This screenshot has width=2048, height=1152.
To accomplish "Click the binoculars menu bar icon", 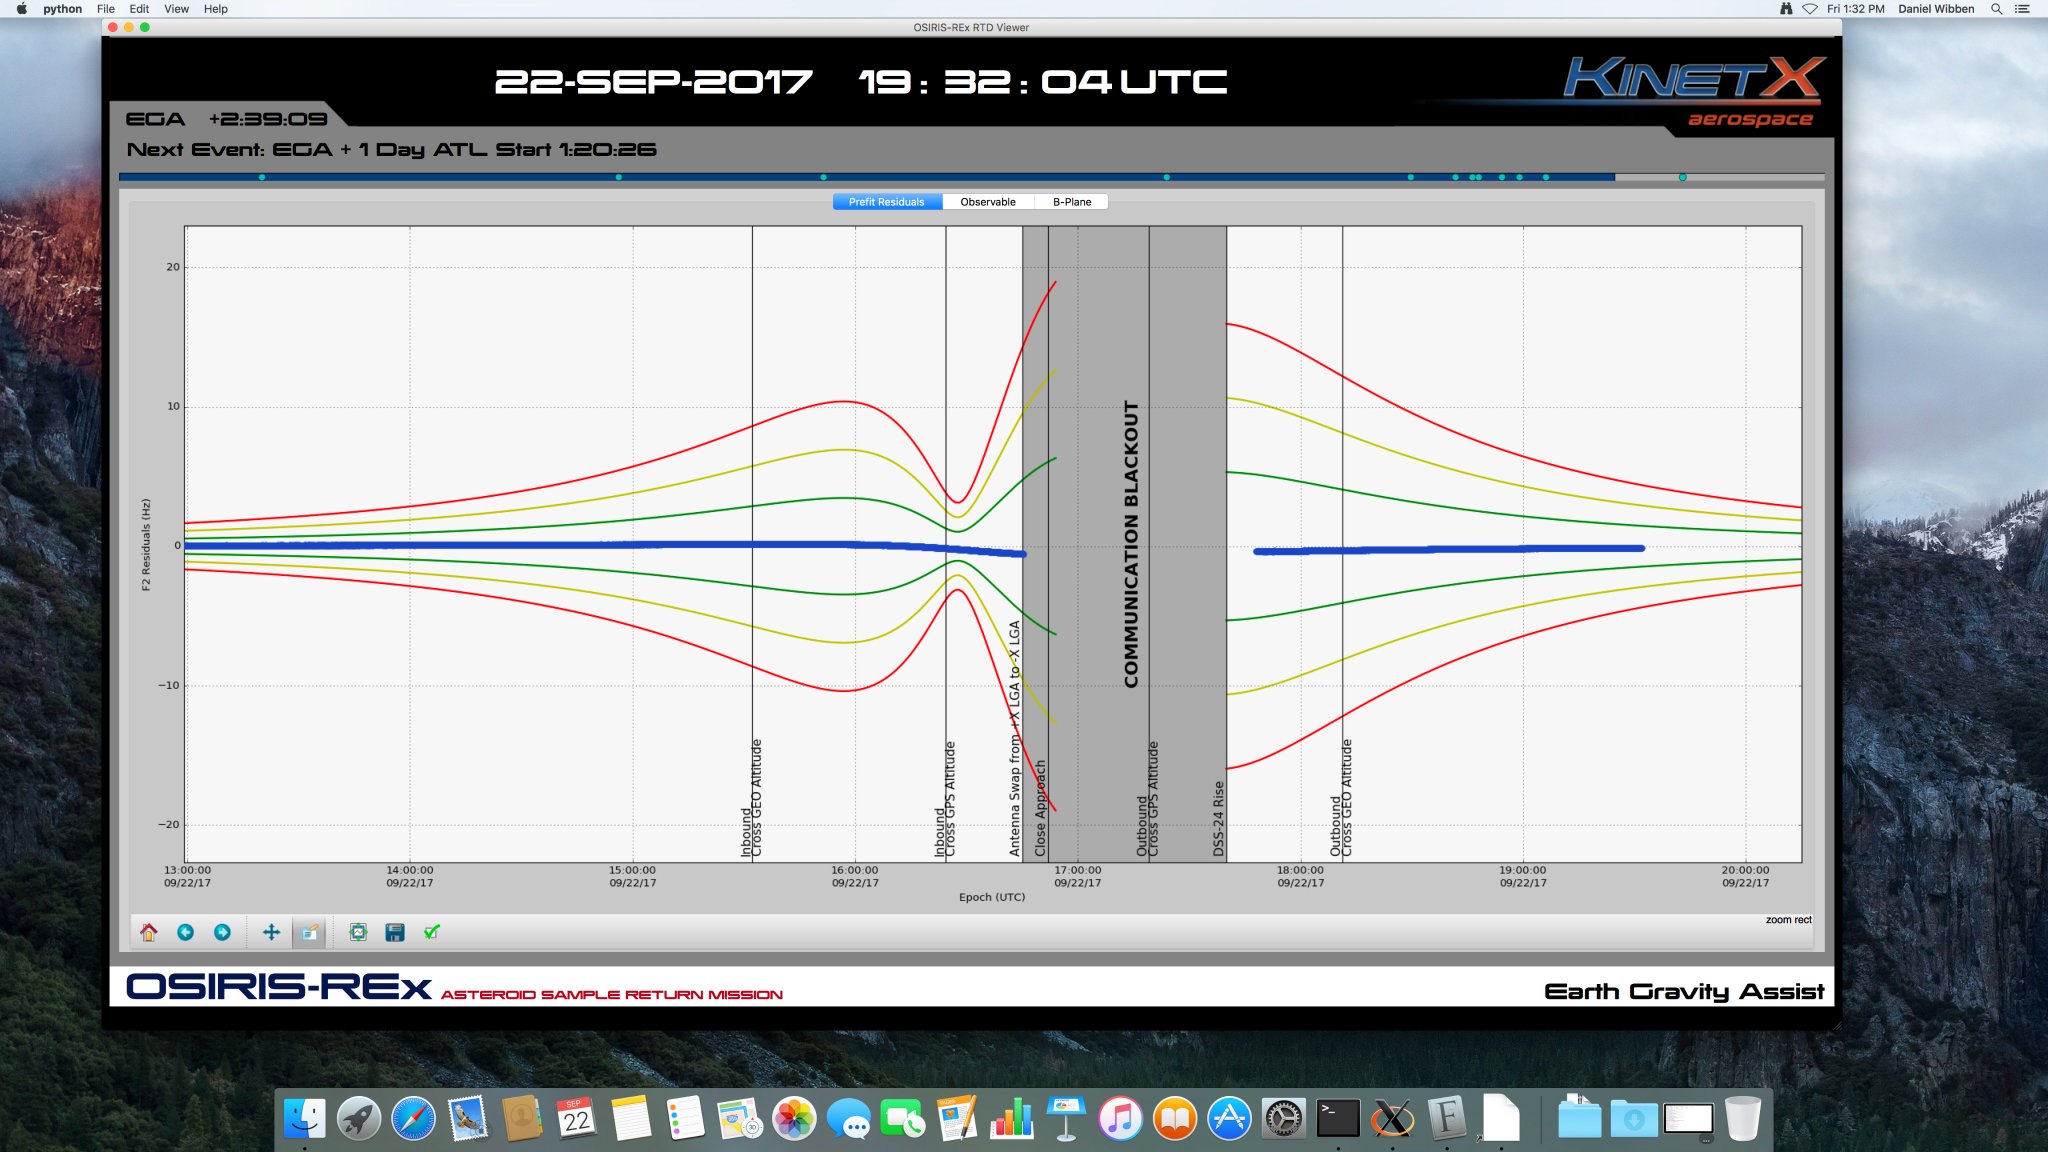I will 1786,9.
